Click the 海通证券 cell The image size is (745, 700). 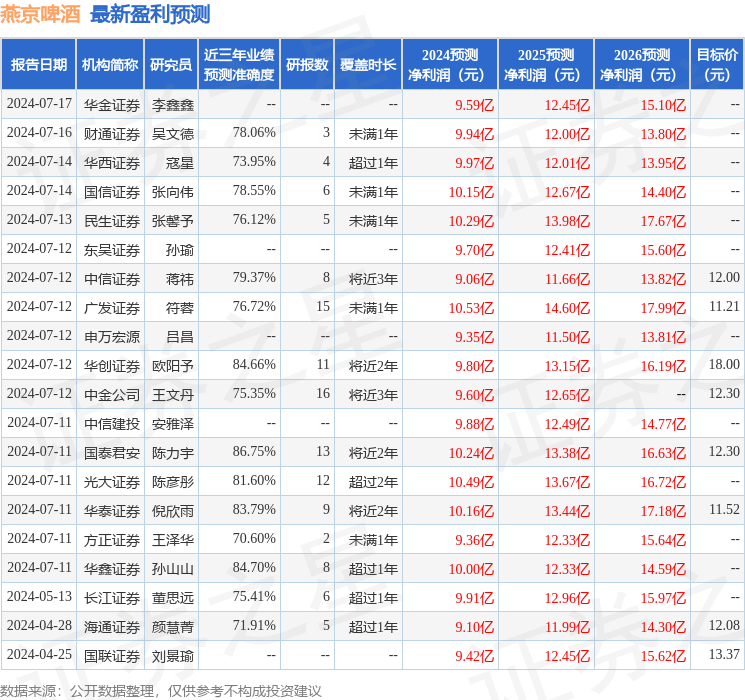pos(112,627)
